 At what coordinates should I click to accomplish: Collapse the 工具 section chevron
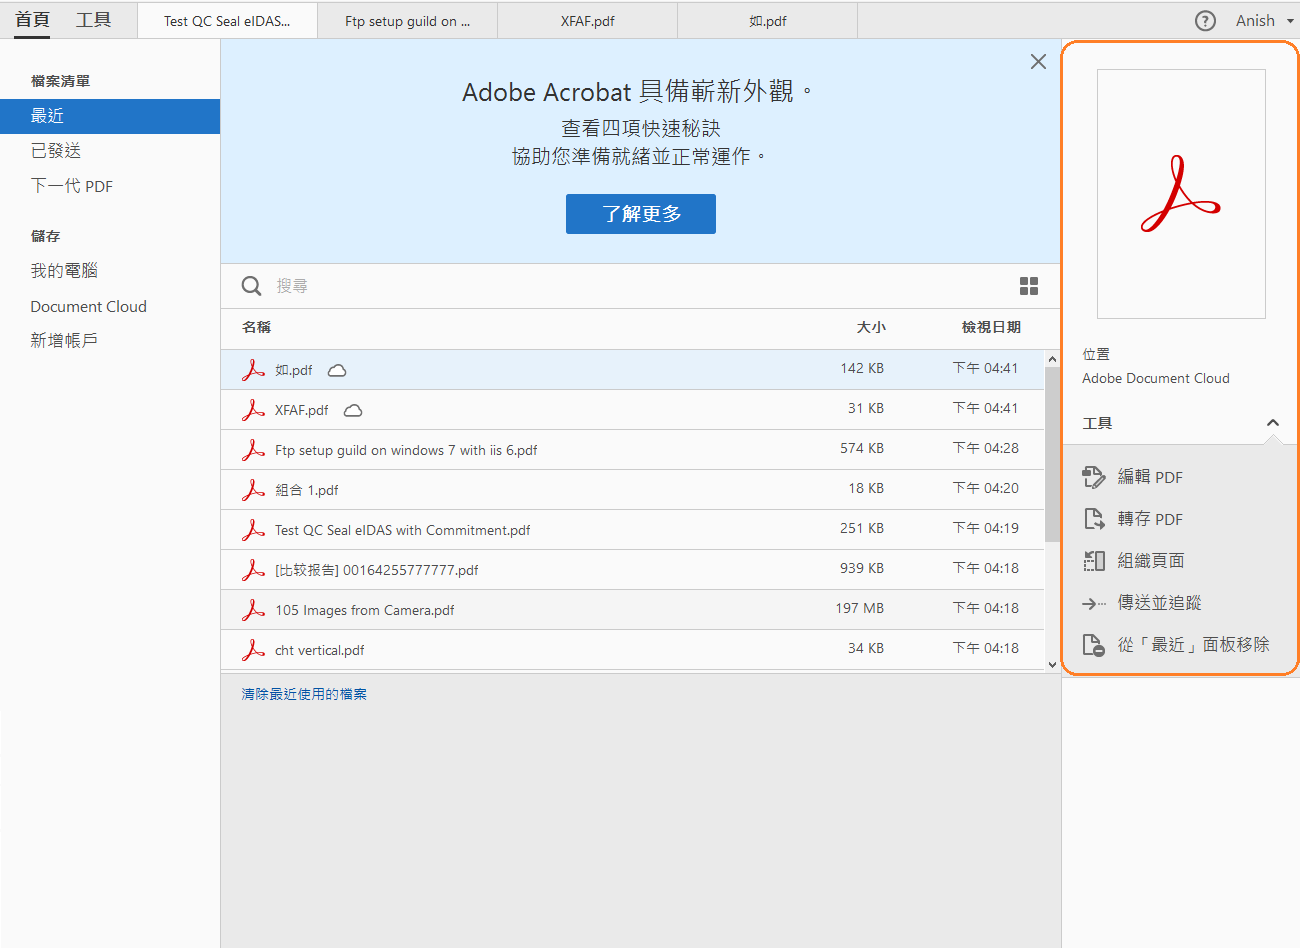pyautogui.click(x=1273, y=423)
